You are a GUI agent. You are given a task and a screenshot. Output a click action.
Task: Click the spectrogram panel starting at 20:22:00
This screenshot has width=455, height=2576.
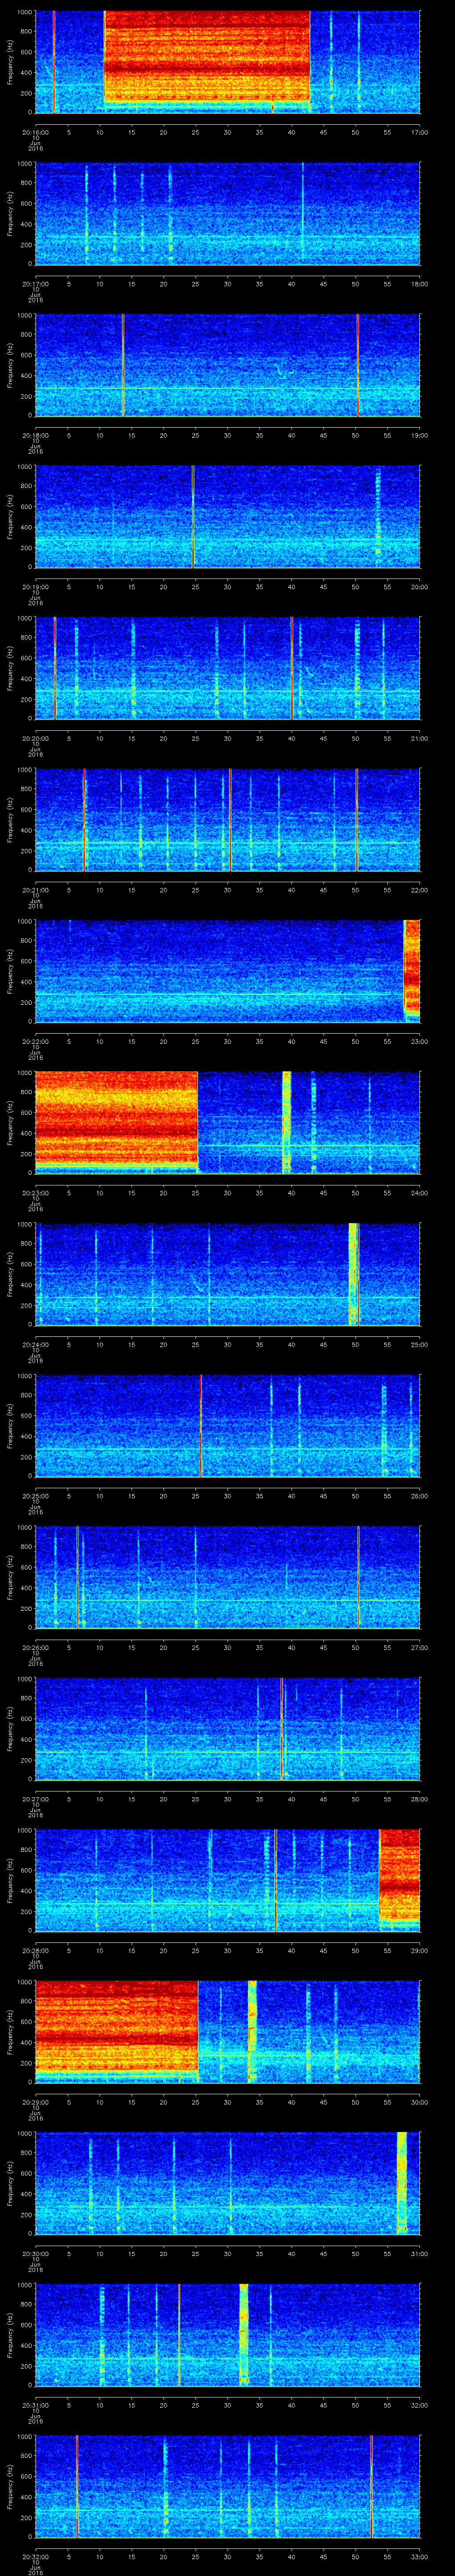228,971
